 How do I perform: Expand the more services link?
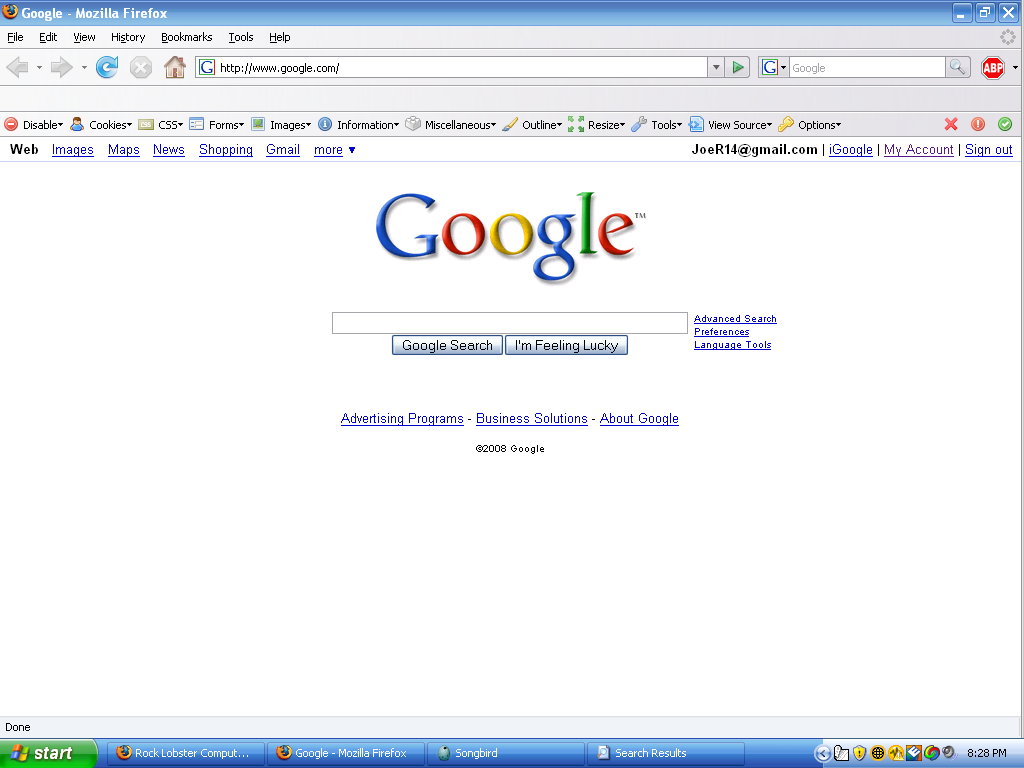(334, 150)
